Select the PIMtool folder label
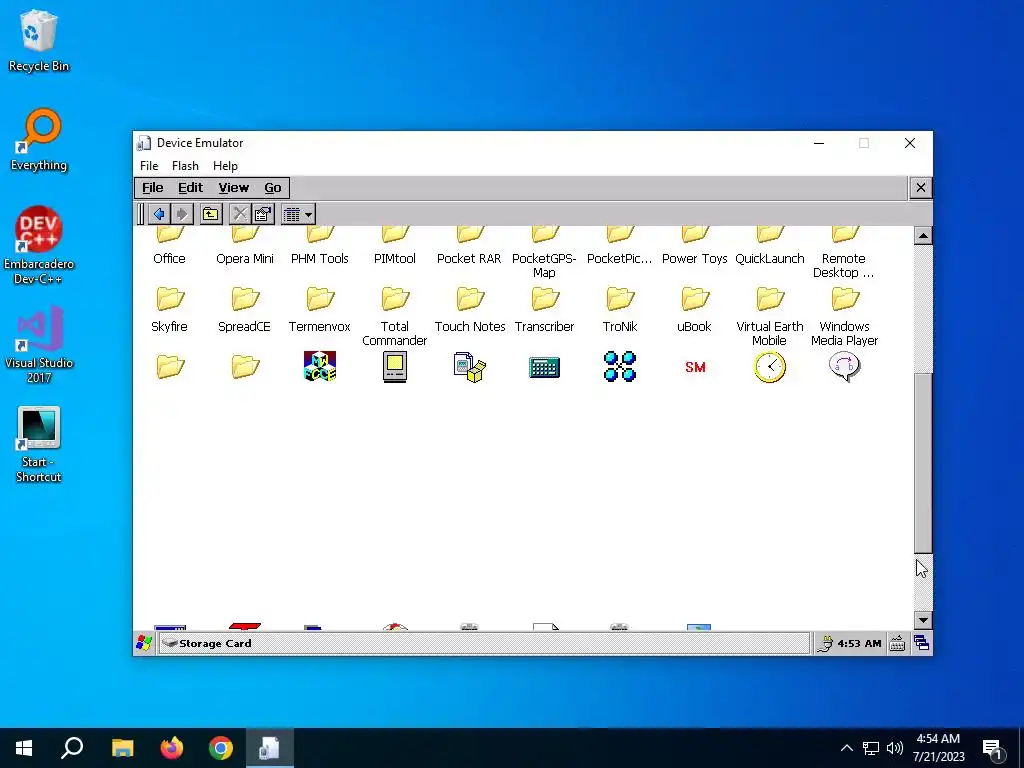 [x=395, y=259]
